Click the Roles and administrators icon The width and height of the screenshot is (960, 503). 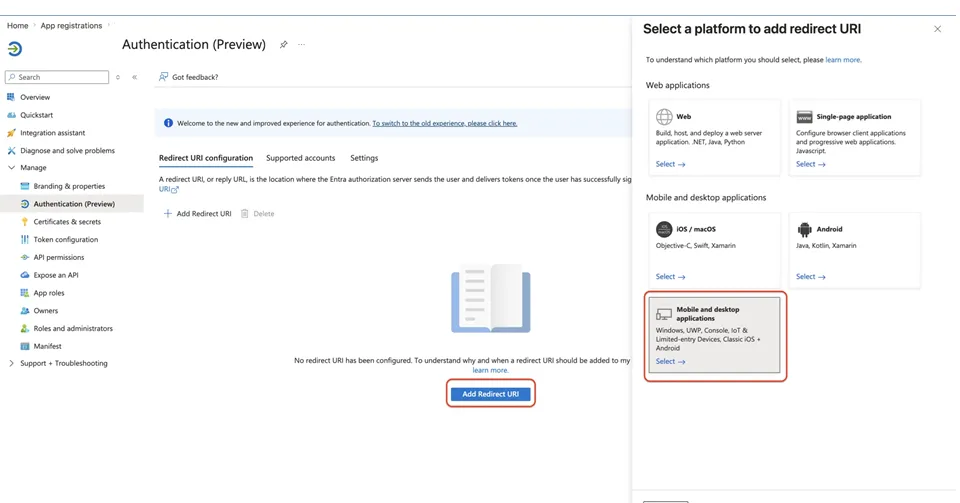[24, 328]
